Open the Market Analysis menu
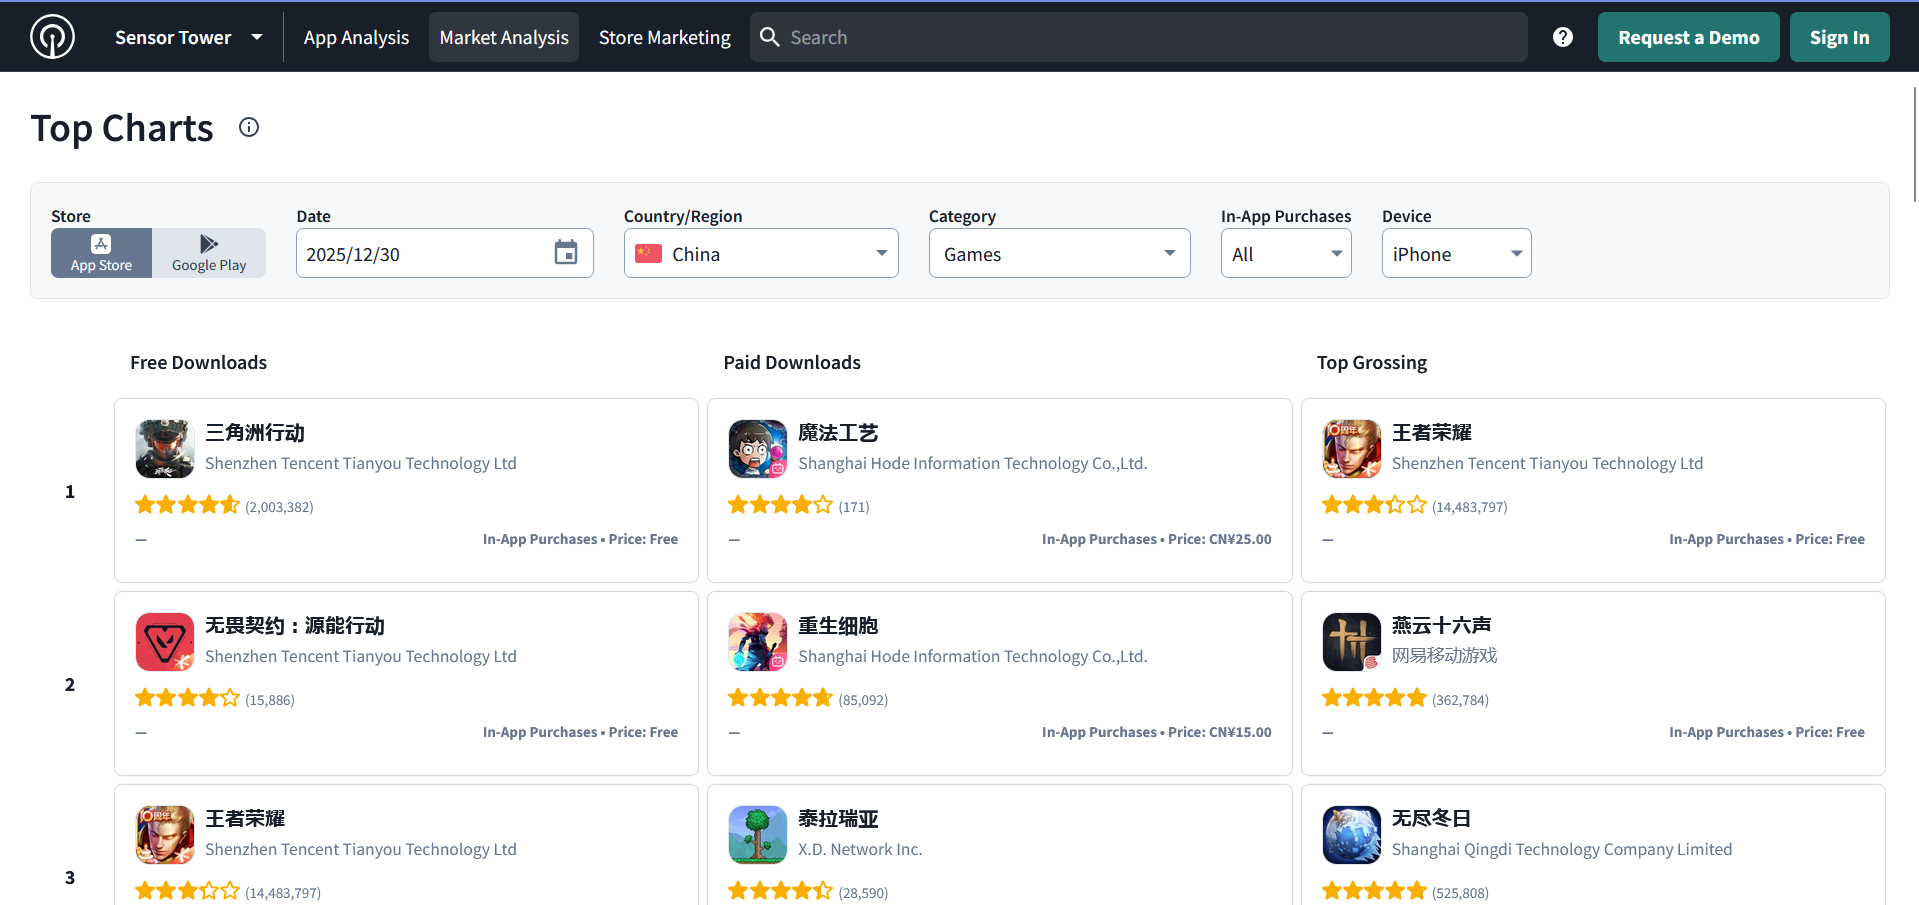1919x905 pixels. click(504, 37)
